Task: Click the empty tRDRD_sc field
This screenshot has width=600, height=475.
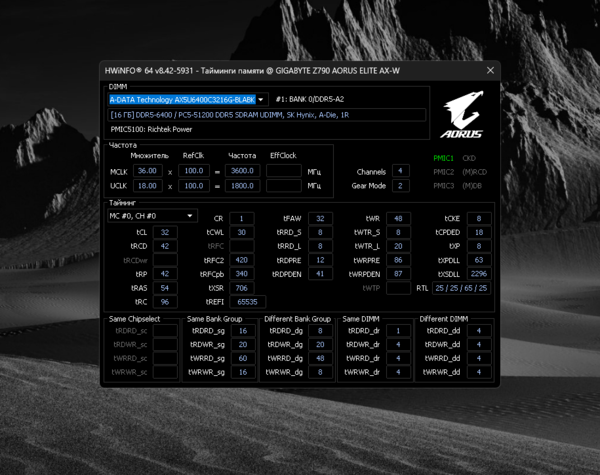Action: point(165,331)
